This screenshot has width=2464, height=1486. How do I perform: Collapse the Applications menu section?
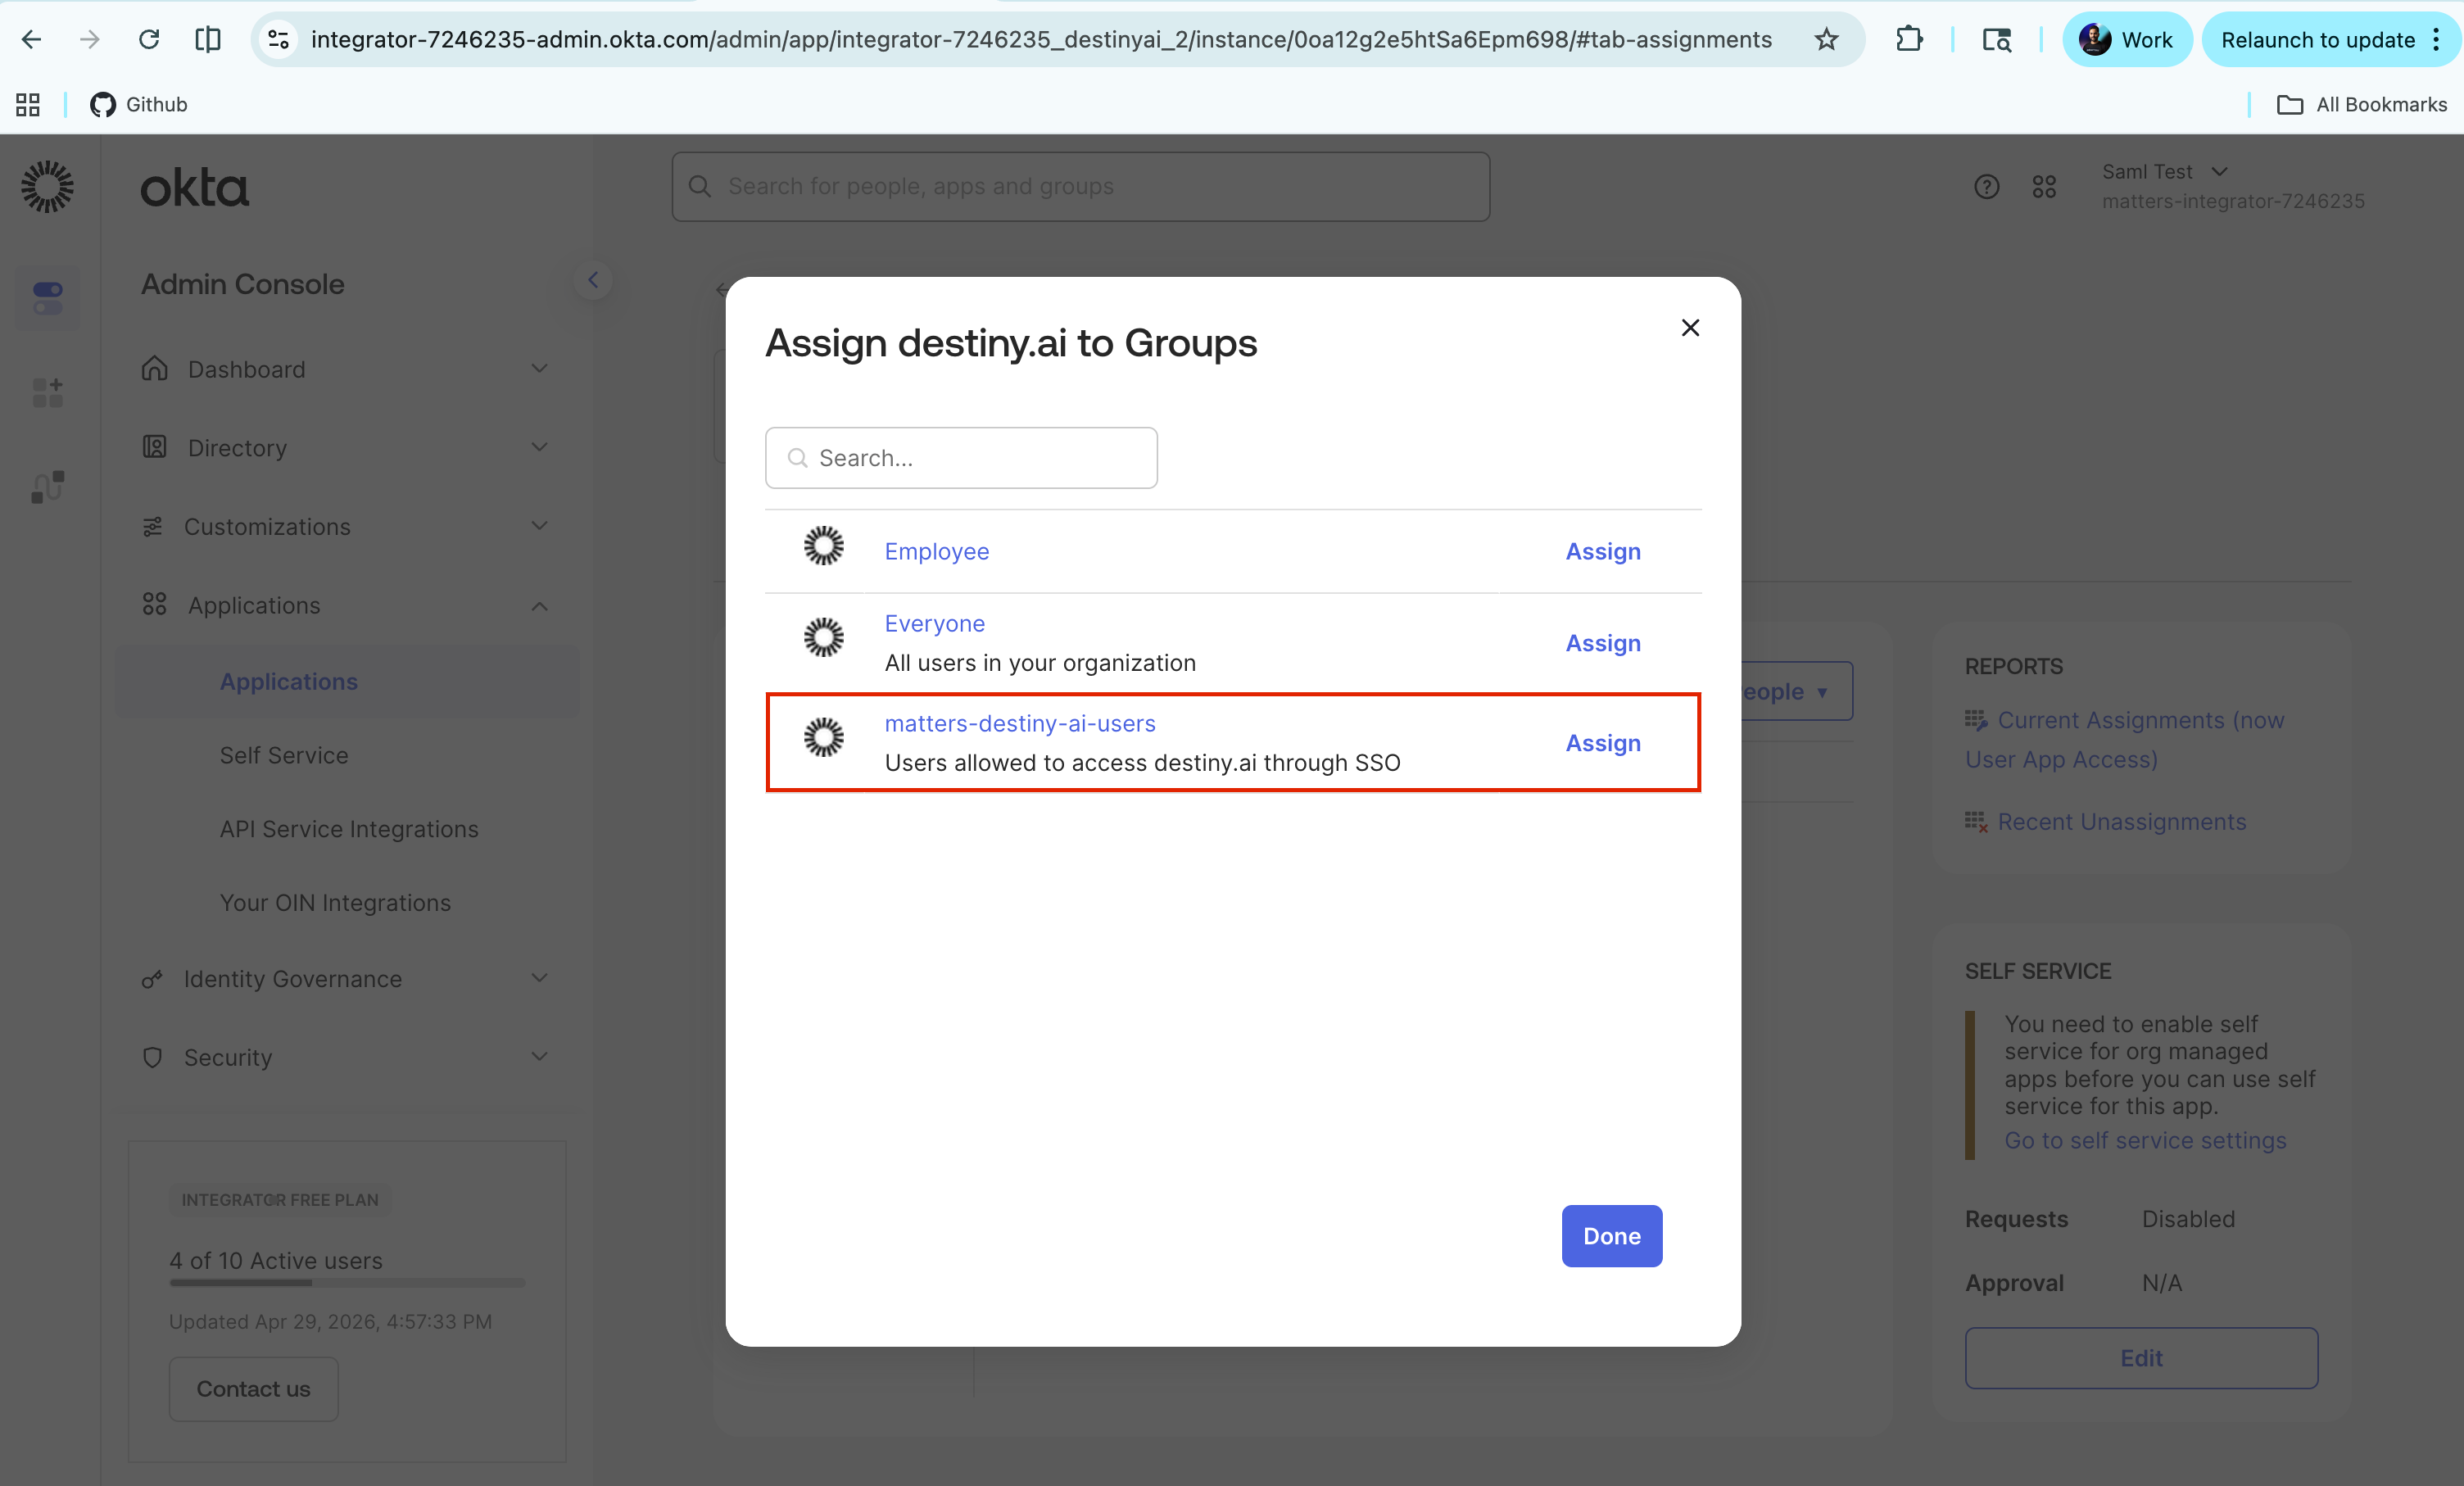tap(345, 605)
